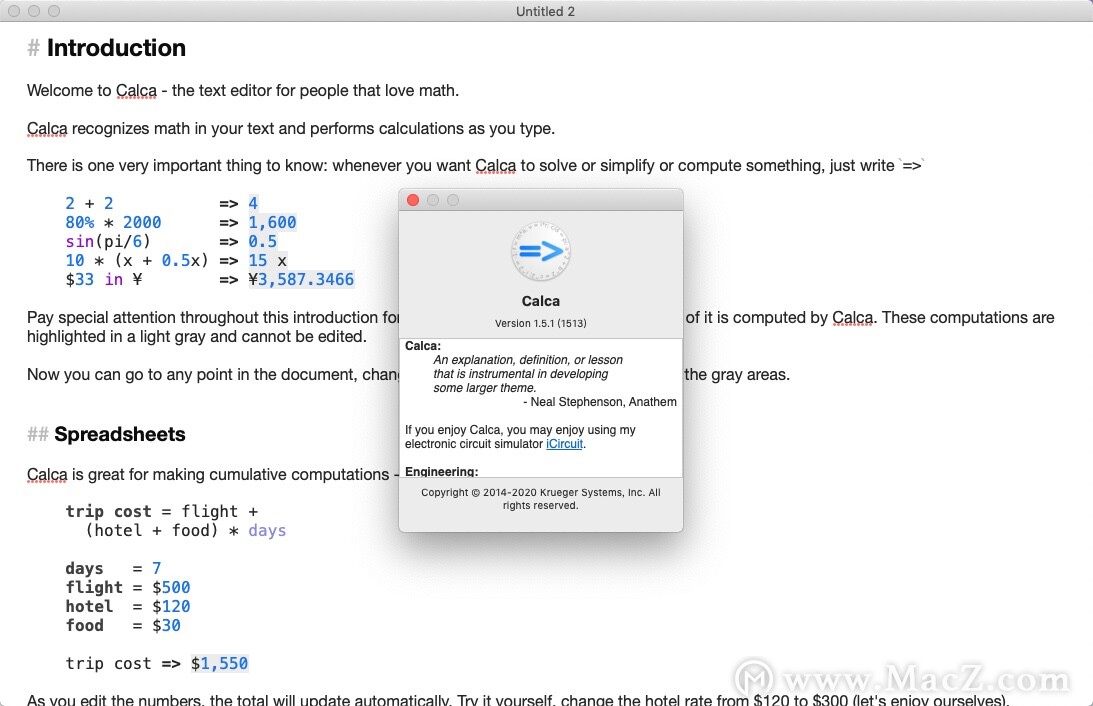
Task: Click the expression "10 * (x + 0.5x)"
Action: pyautogui.click(x=137, y=261)
